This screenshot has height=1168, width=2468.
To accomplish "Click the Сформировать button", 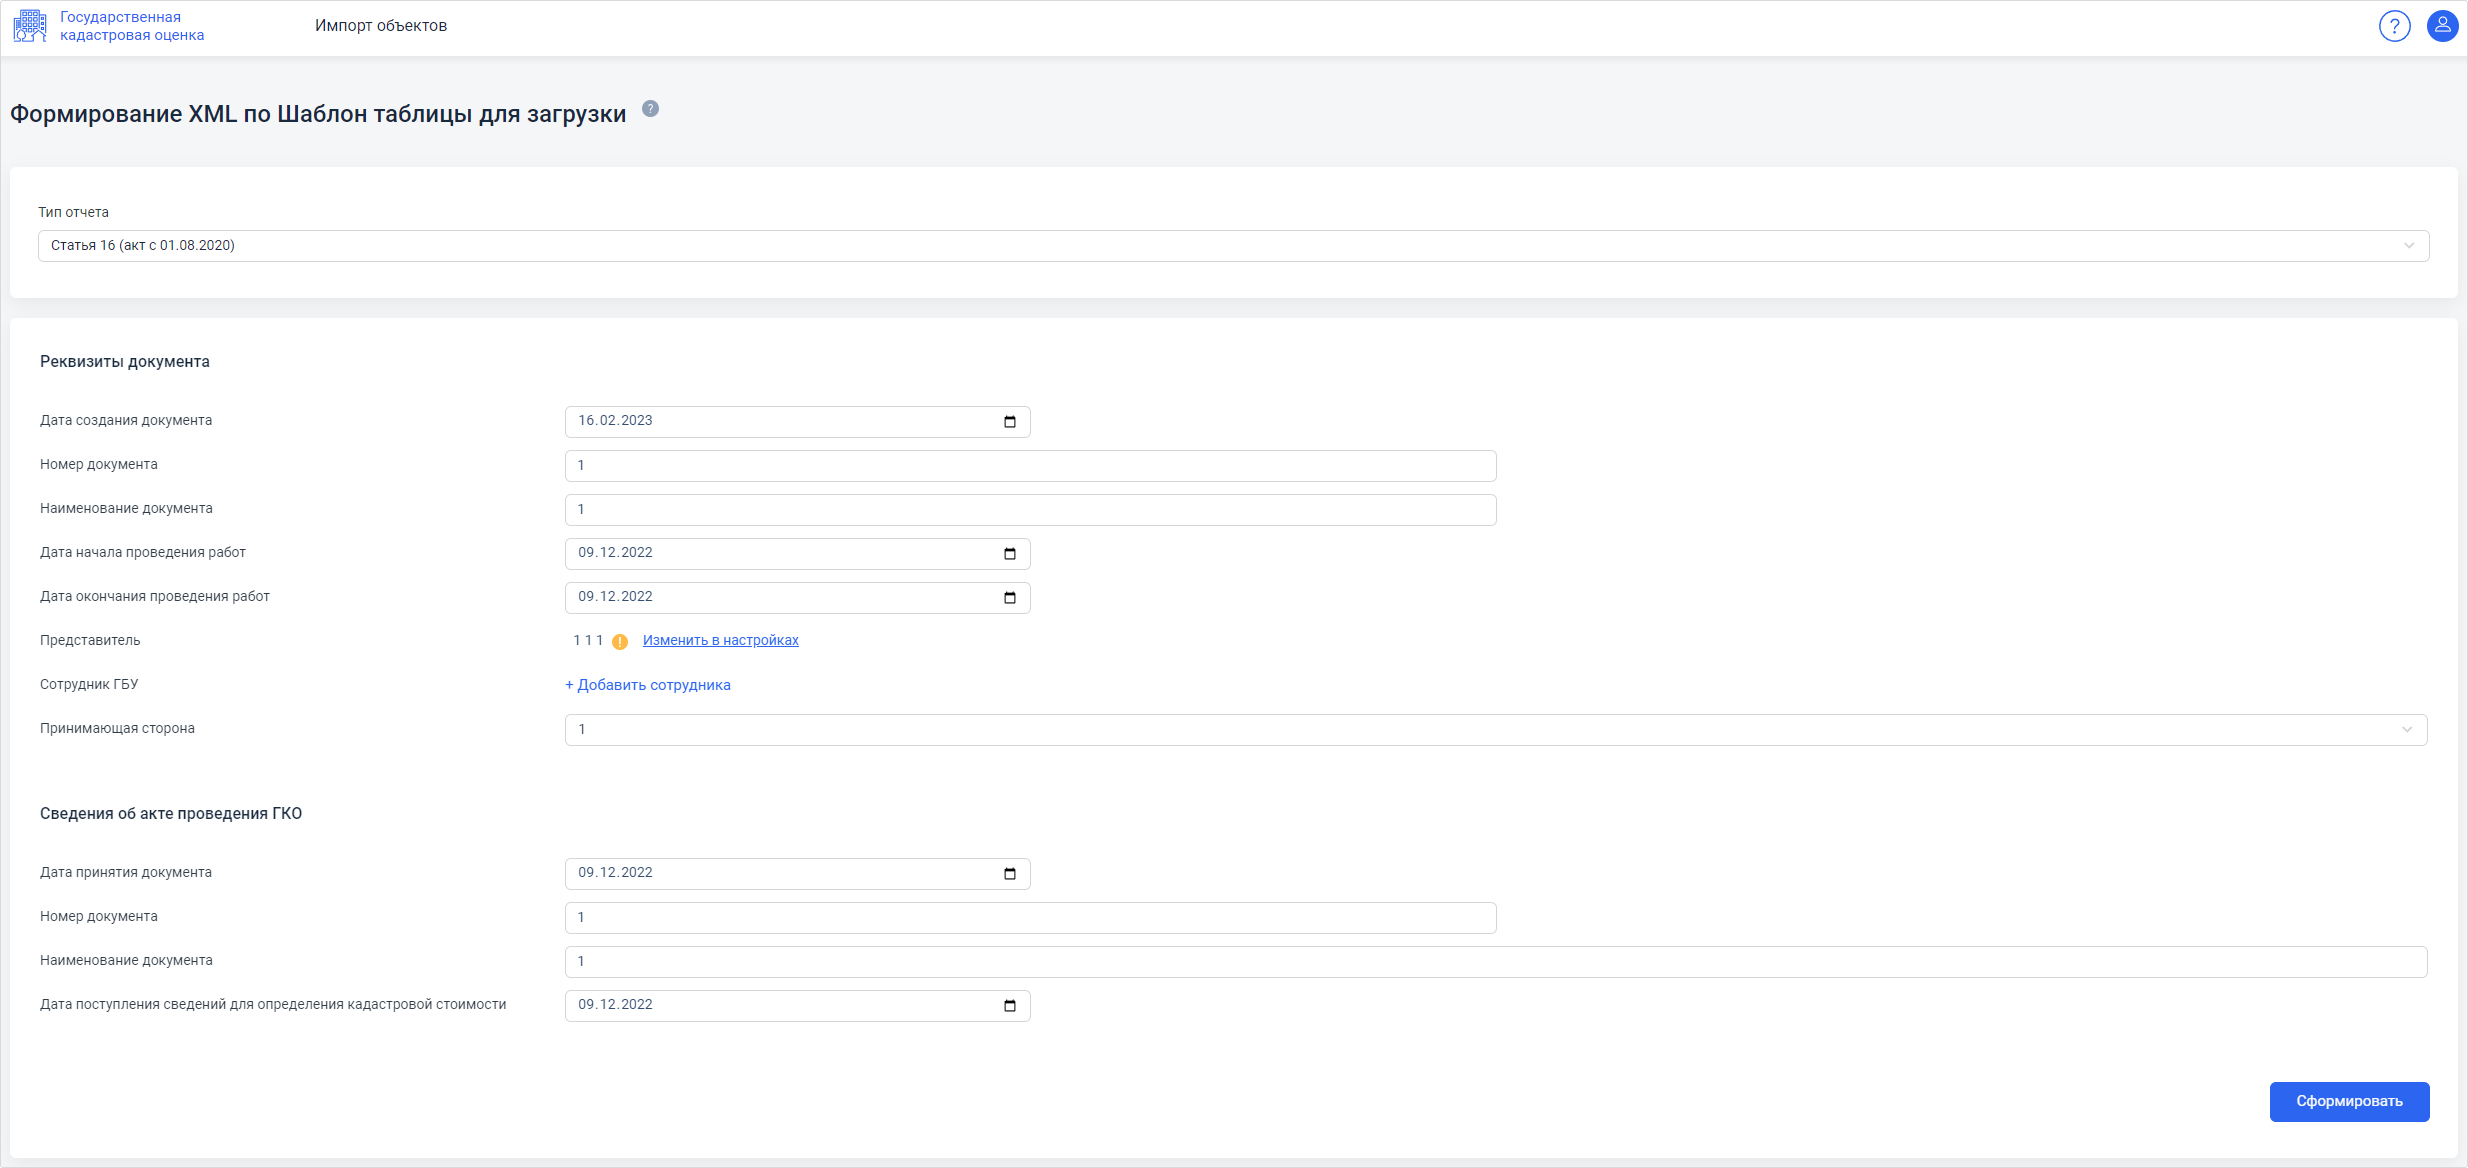I will (x=2349, y=1101).
